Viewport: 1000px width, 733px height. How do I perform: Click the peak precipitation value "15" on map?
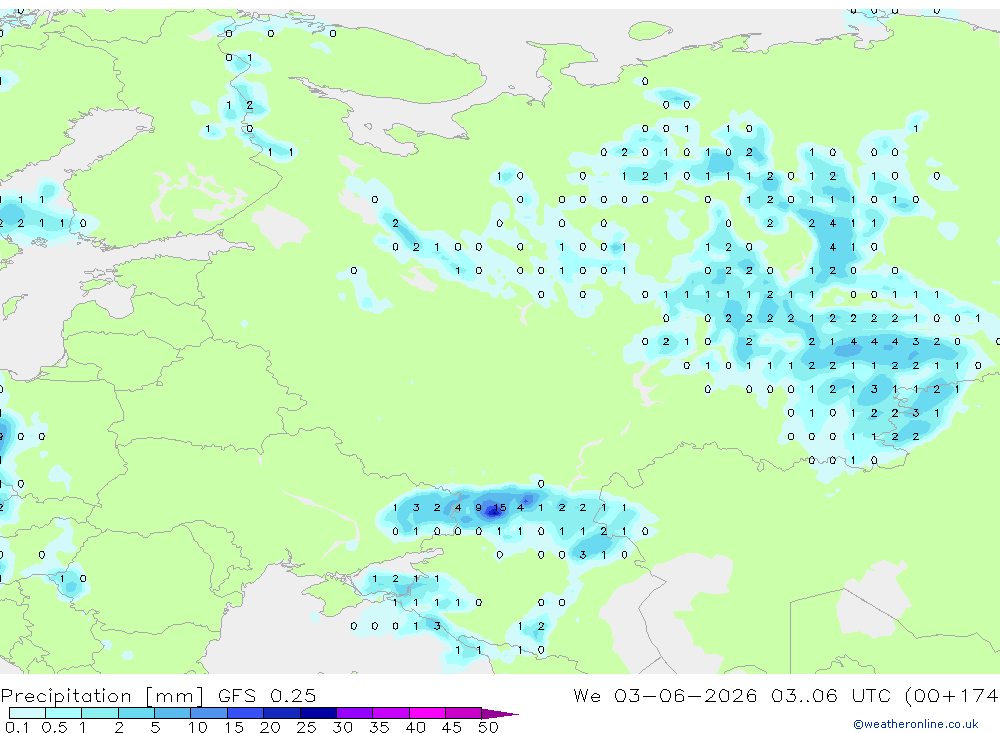tap(499, 508)
